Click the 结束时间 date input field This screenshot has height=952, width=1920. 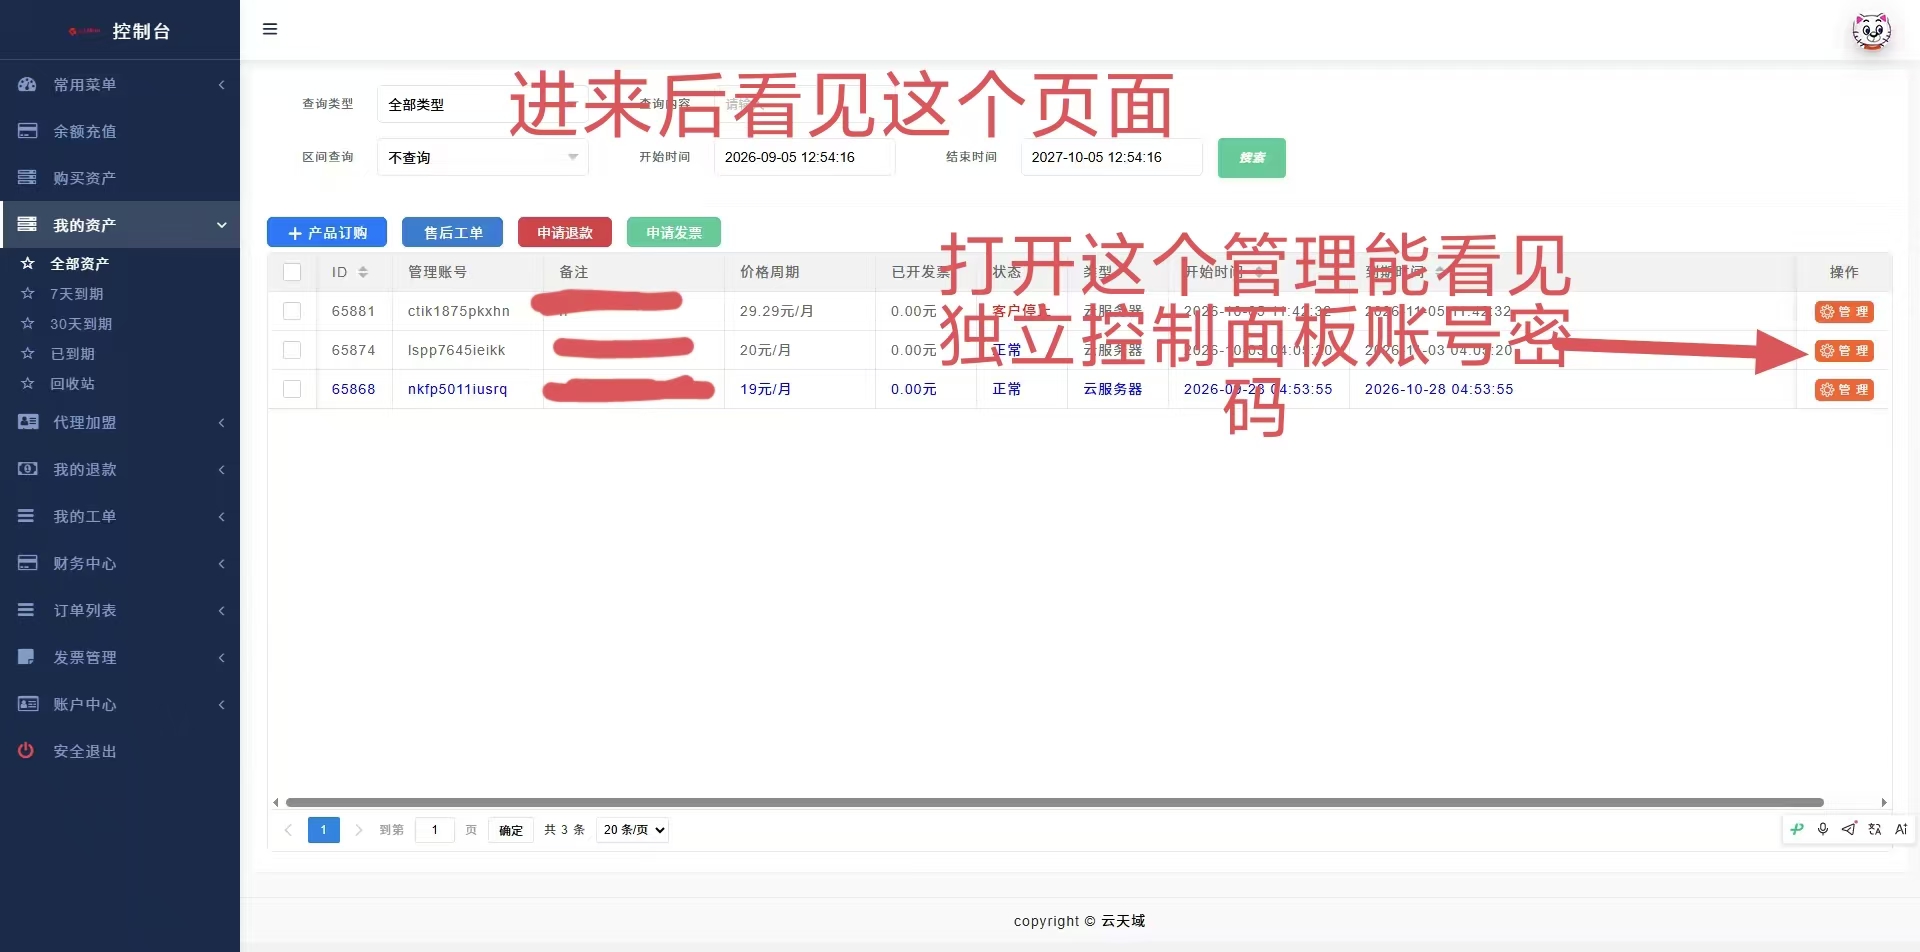point(1111,157)
